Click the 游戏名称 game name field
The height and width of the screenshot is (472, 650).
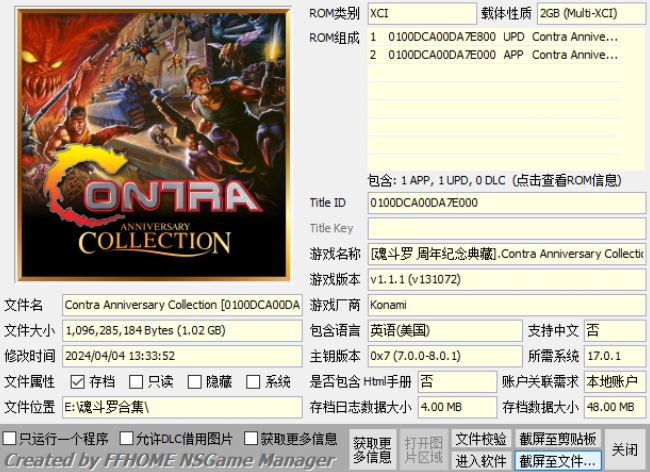507,254
